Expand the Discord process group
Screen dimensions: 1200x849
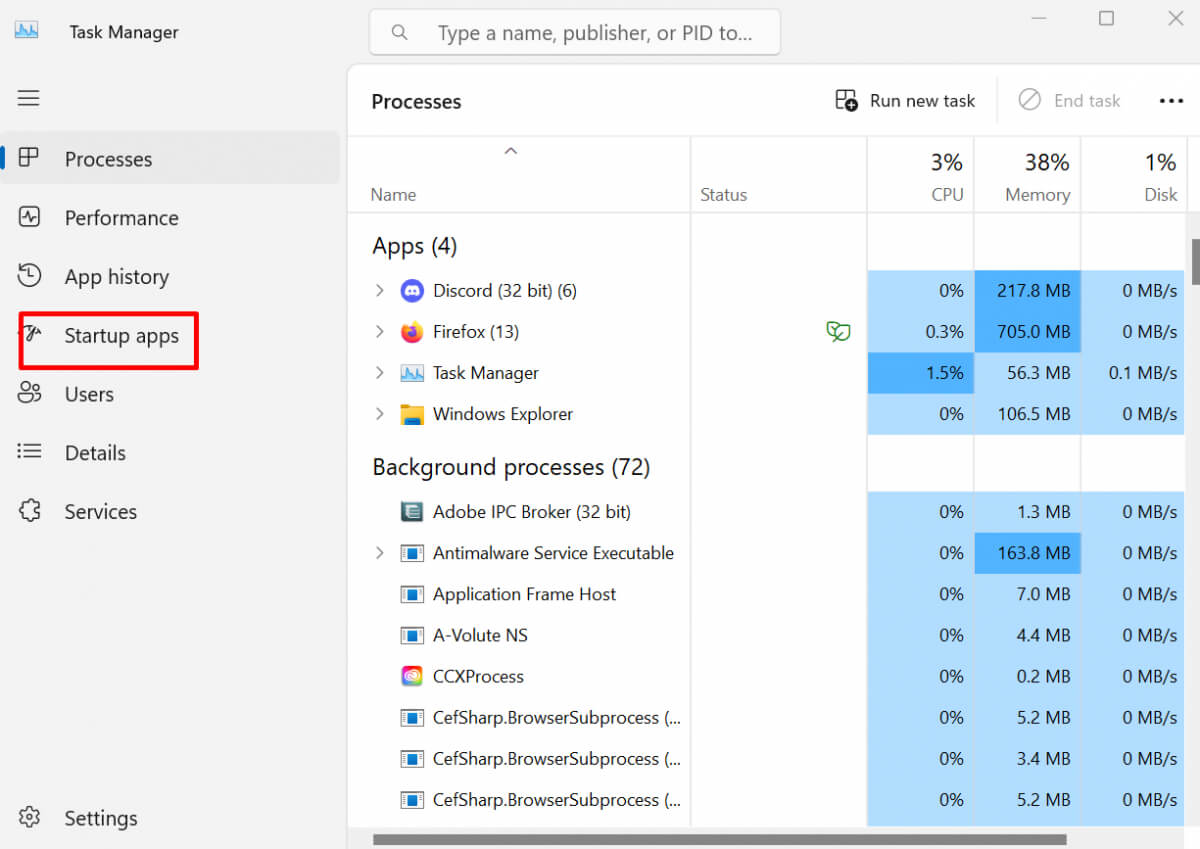point(379,291)
